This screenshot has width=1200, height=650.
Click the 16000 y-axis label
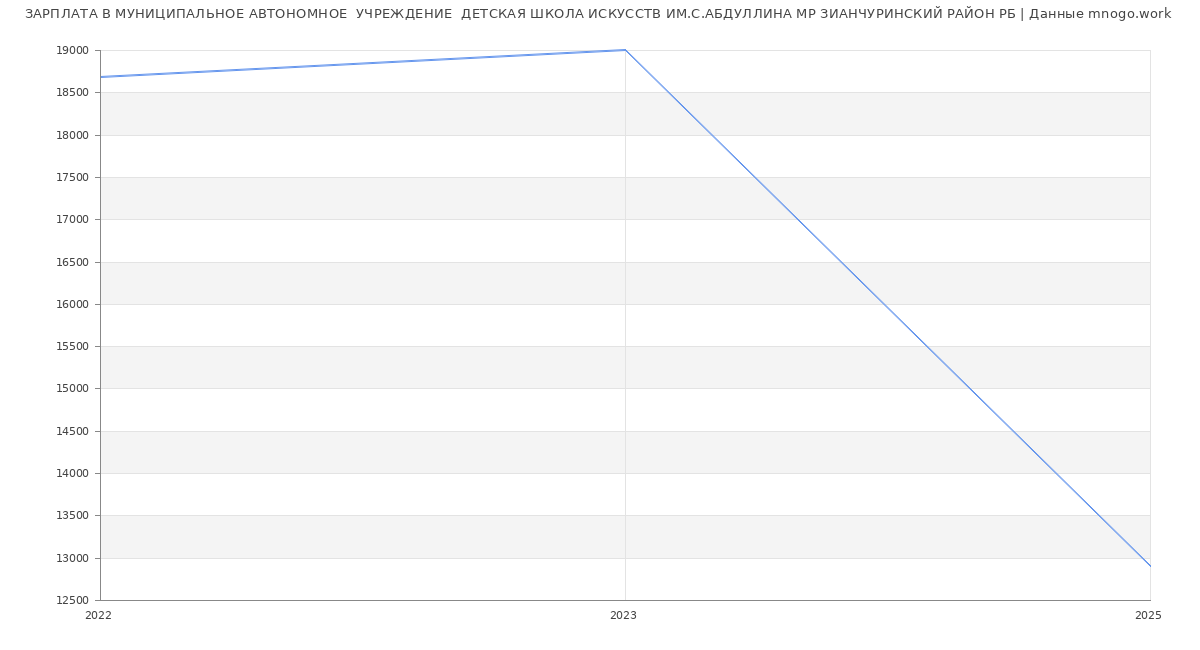[72, 305]
